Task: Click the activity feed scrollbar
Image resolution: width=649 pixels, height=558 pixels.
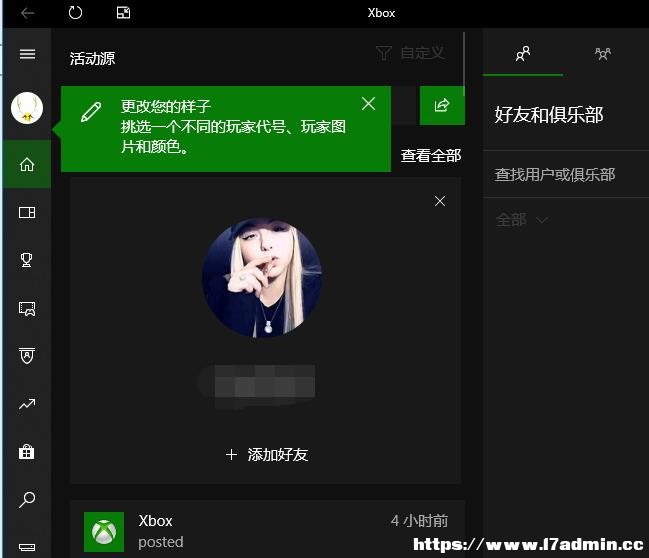Action: point(464,64)
